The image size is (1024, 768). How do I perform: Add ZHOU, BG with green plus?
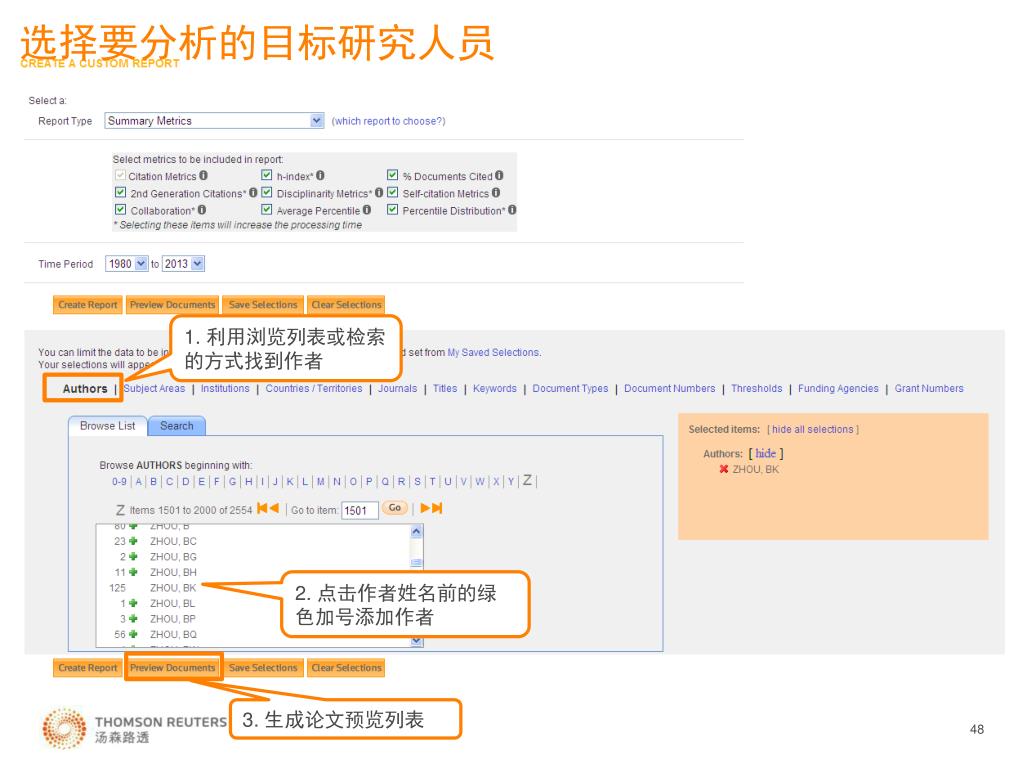(x=133, y=556)
